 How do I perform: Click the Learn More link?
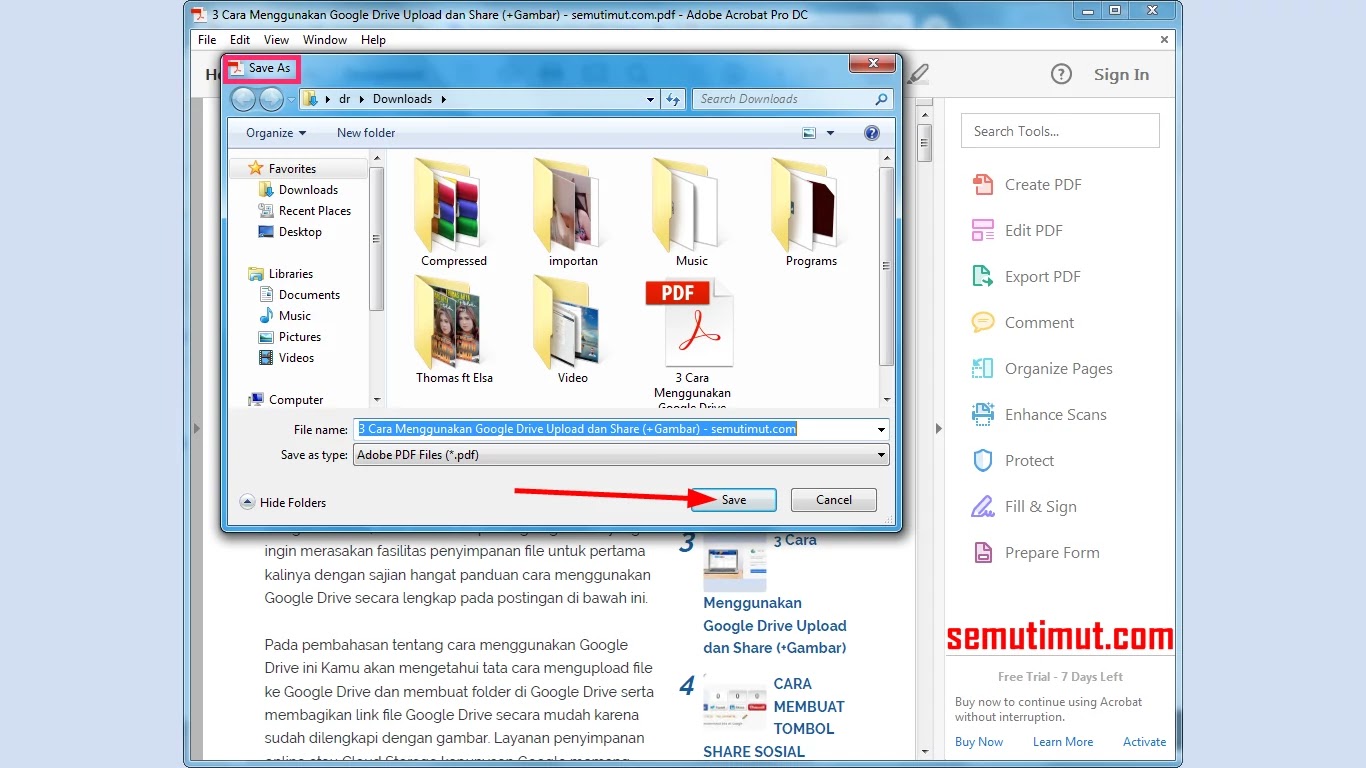pos(1063,742)
